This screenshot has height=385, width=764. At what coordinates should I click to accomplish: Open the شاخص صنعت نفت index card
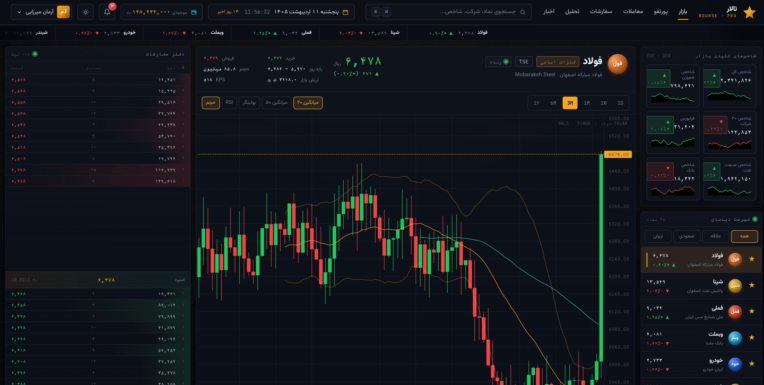click(729, 178)
